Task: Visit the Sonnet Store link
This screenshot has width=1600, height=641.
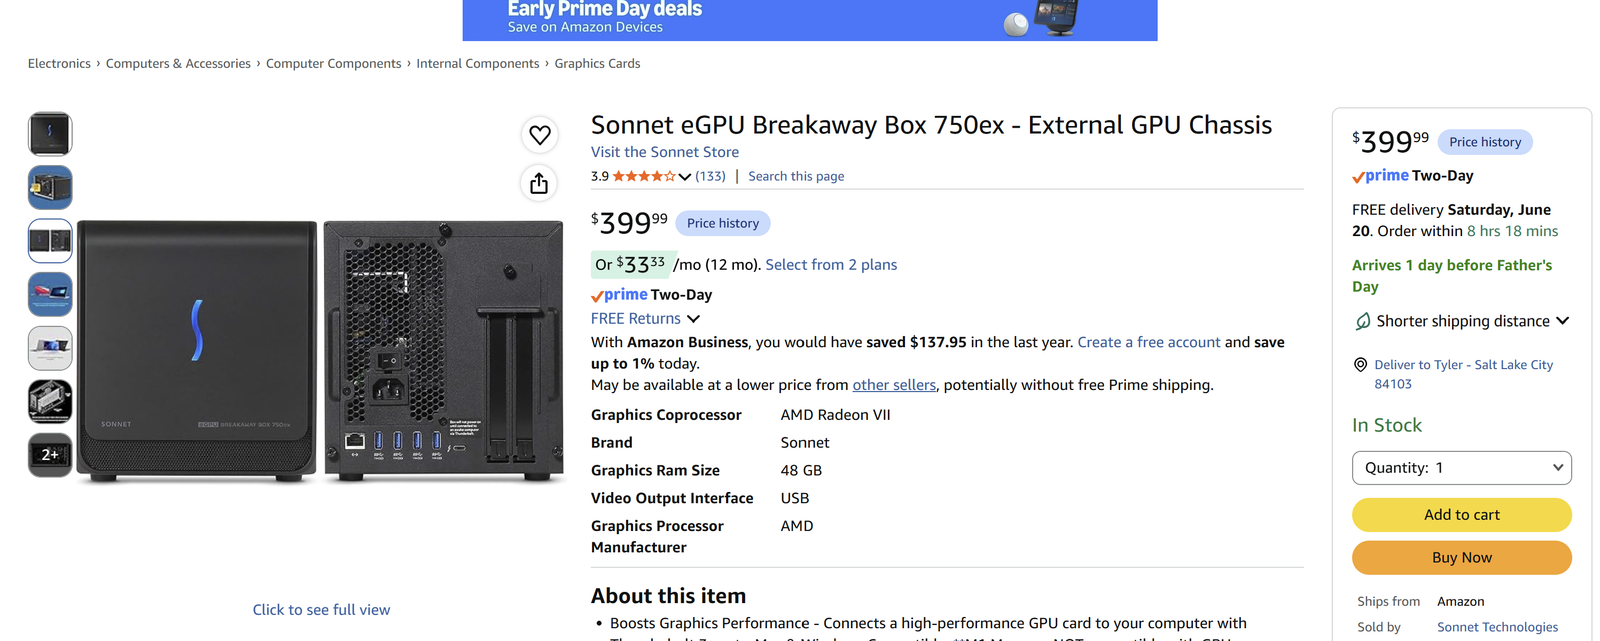Action: click(x=665, y=152)
